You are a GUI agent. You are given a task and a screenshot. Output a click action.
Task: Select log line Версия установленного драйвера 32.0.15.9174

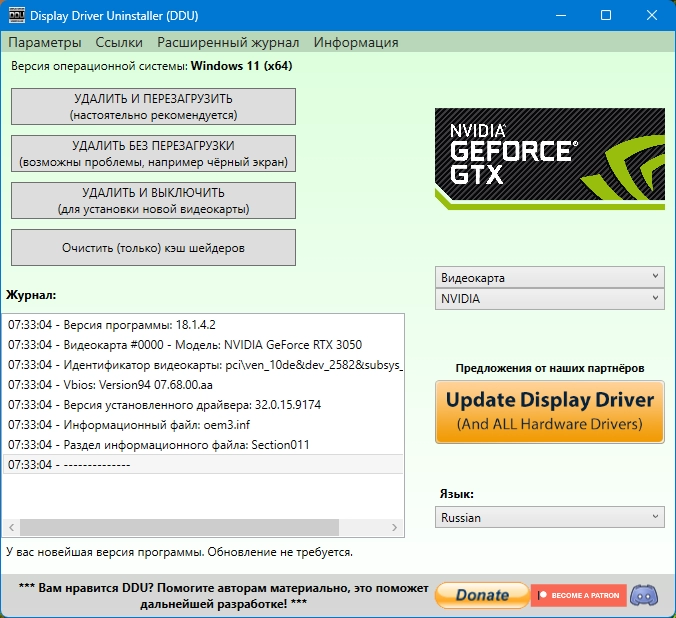[x=203, y=405]
